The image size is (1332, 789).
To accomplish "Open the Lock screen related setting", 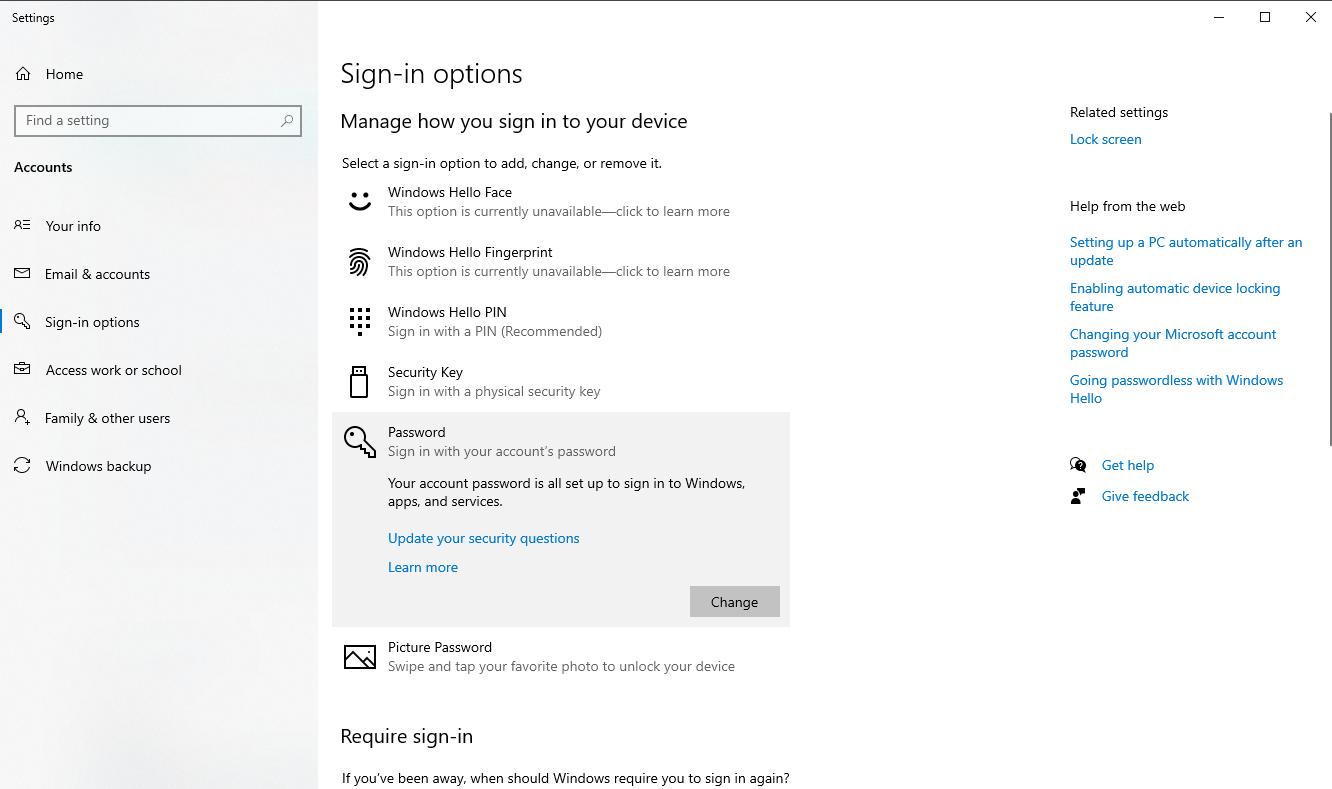I will tap(1105, 139).
